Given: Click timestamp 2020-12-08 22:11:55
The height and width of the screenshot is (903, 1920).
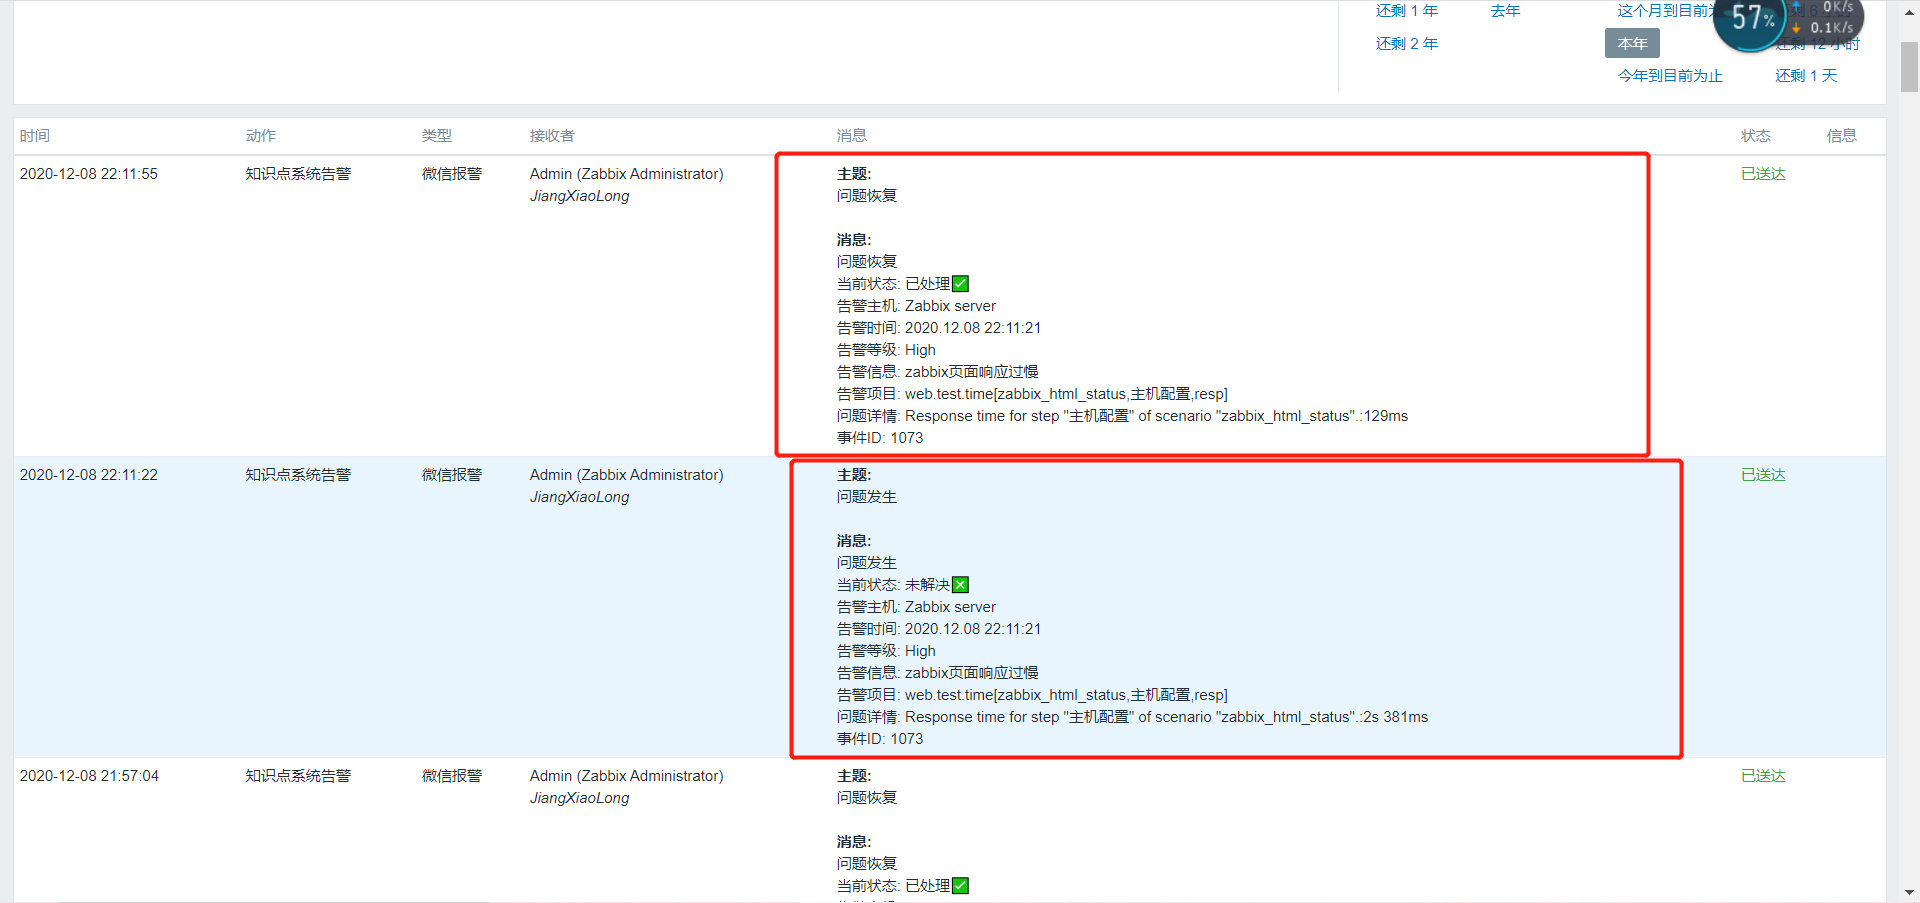Looking at the screenshot, I should (x=89, y=174).
